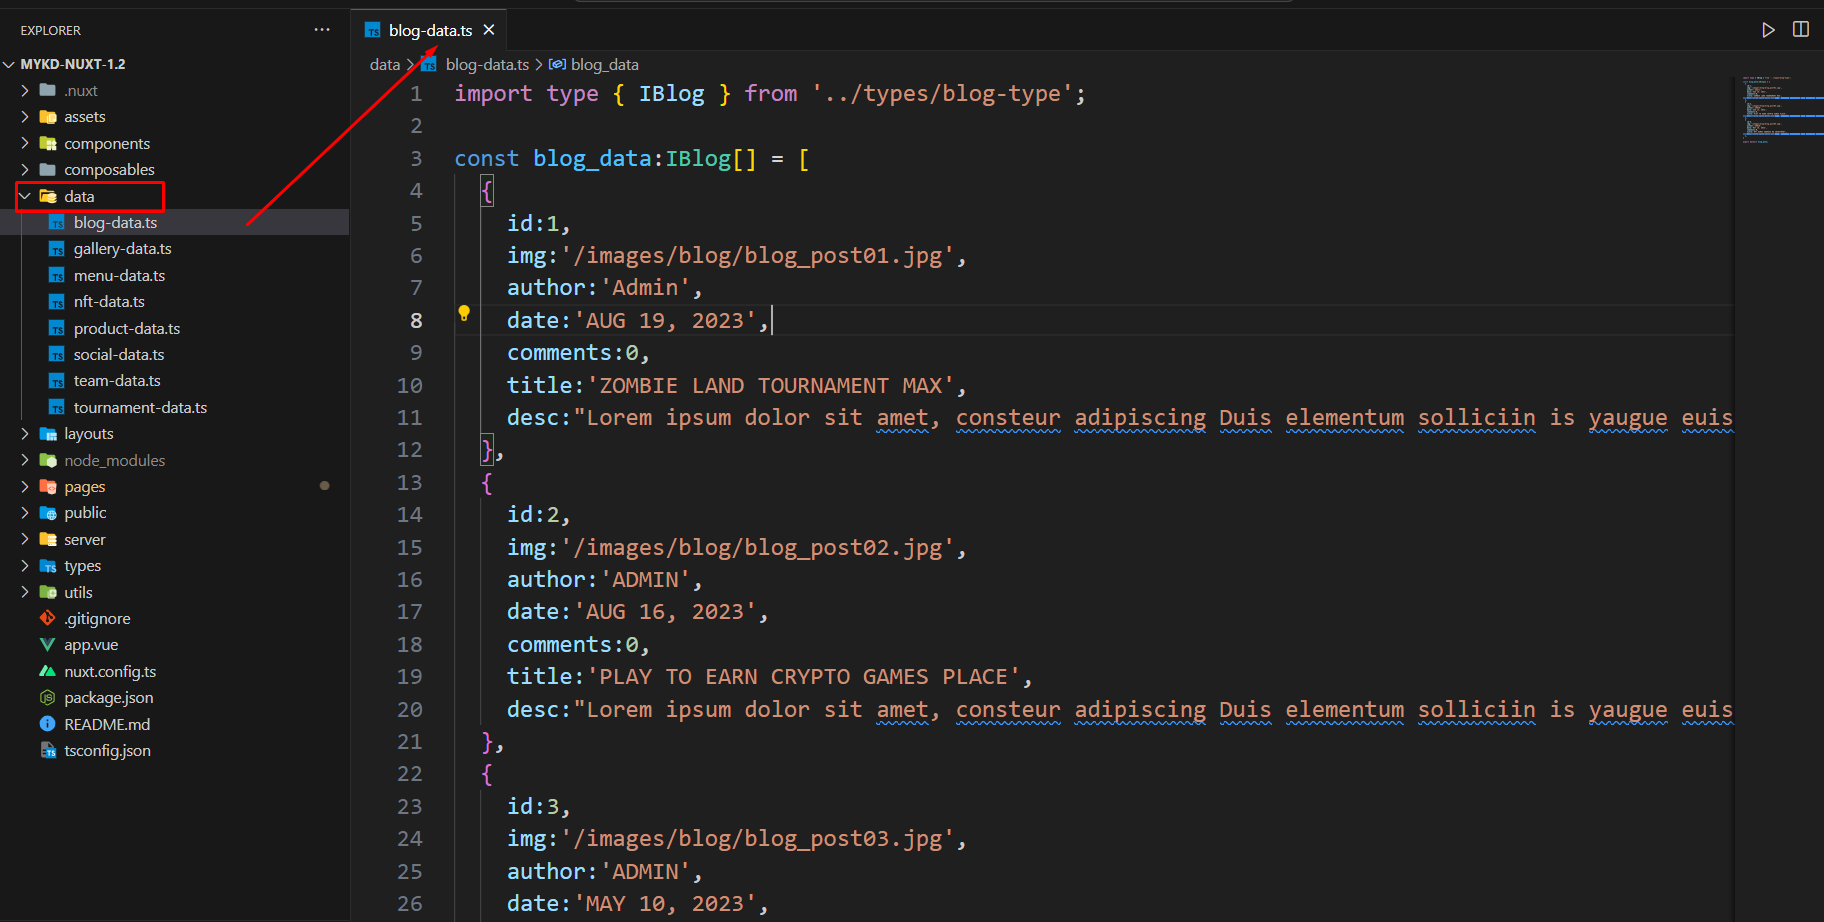Select the blog-data.ts editor tab
This screenshot has width=1824, height=922.
429,30
